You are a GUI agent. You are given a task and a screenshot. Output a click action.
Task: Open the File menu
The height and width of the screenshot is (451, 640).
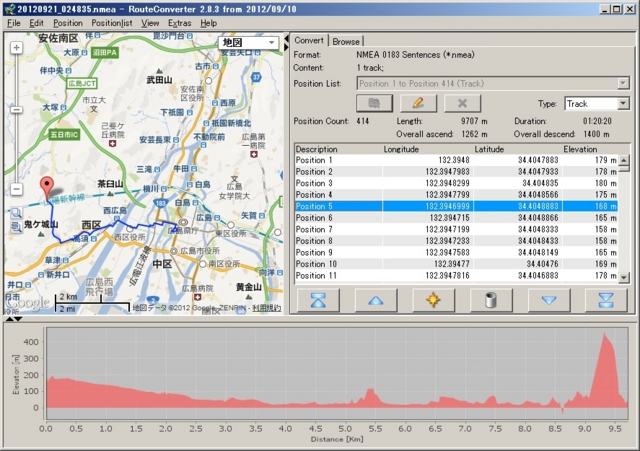coord(13,23)
